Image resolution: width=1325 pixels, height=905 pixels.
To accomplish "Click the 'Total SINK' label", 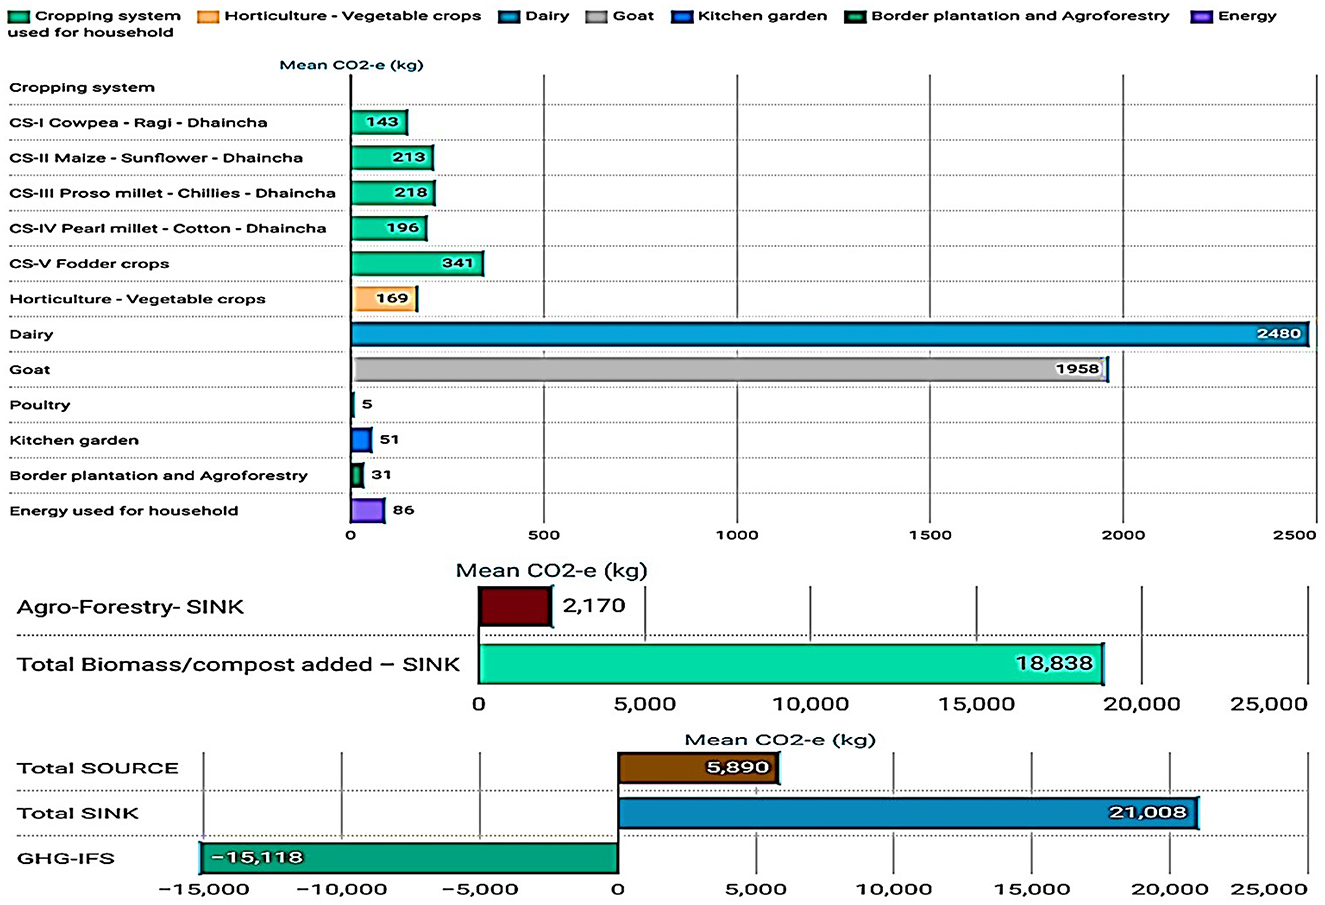I will (x=78, y=813).
